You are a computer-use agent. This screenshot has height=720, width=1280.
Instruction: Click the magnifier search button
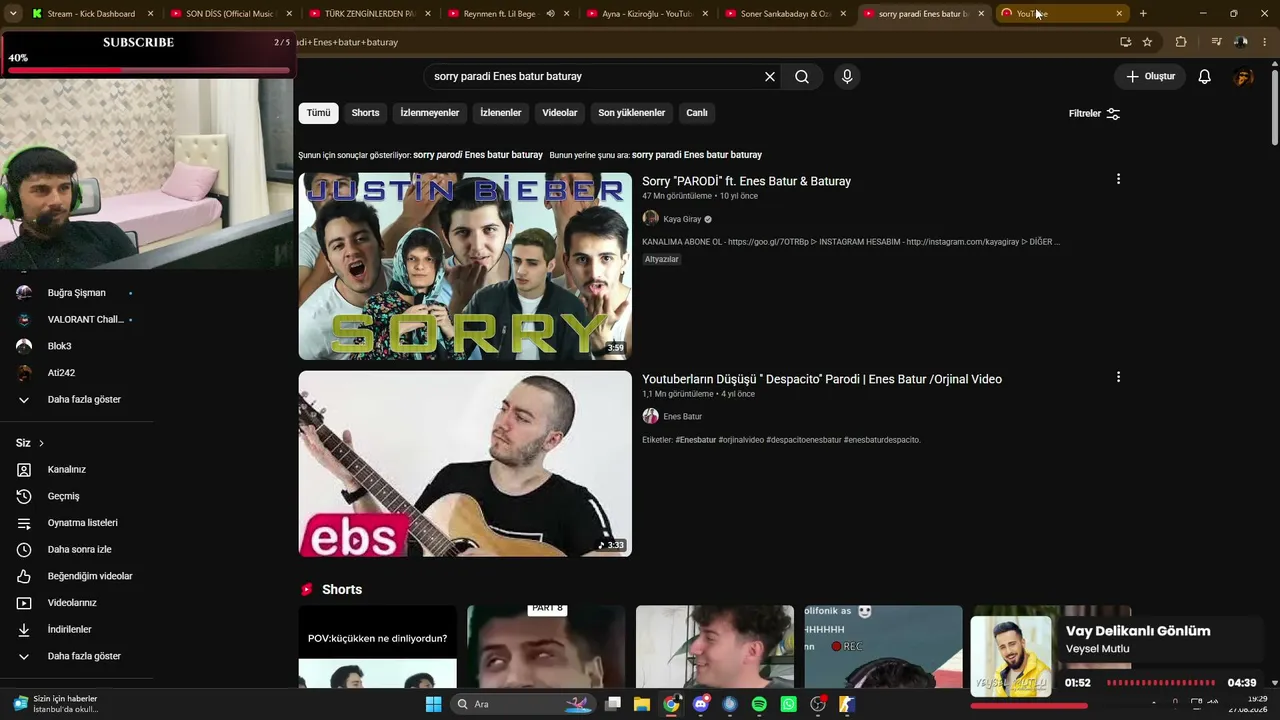tap(802, 77)
